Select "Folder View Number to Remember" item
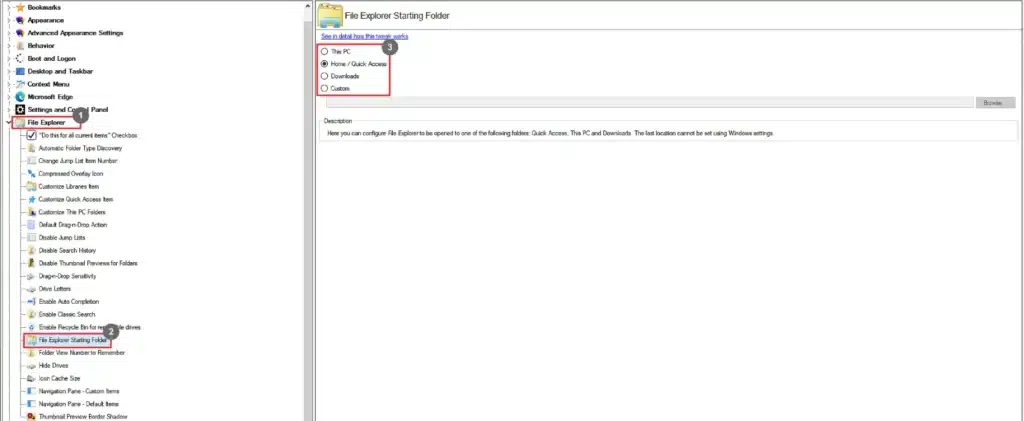The image size is (1024, 421). pyautogui.click(x=82, y=352)
